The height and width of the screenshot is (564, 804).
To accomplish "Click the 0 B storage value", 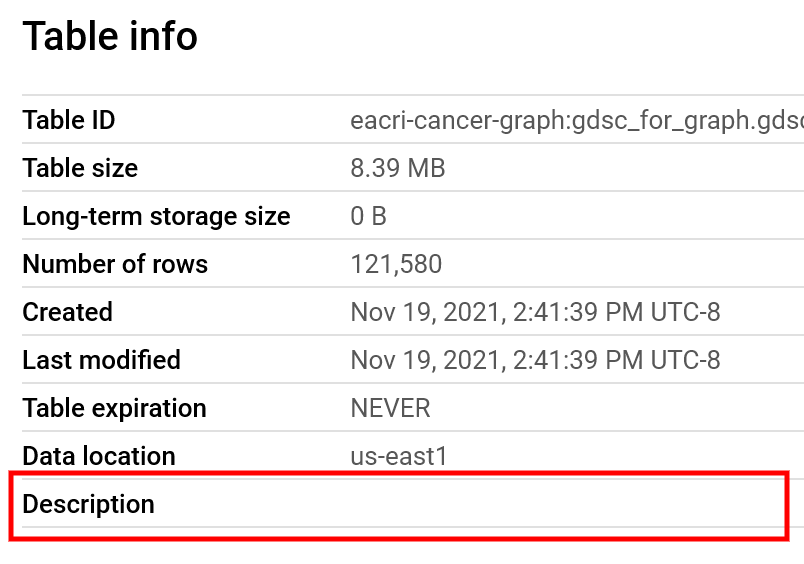I will pyautogui.click(x=368, y=217).
